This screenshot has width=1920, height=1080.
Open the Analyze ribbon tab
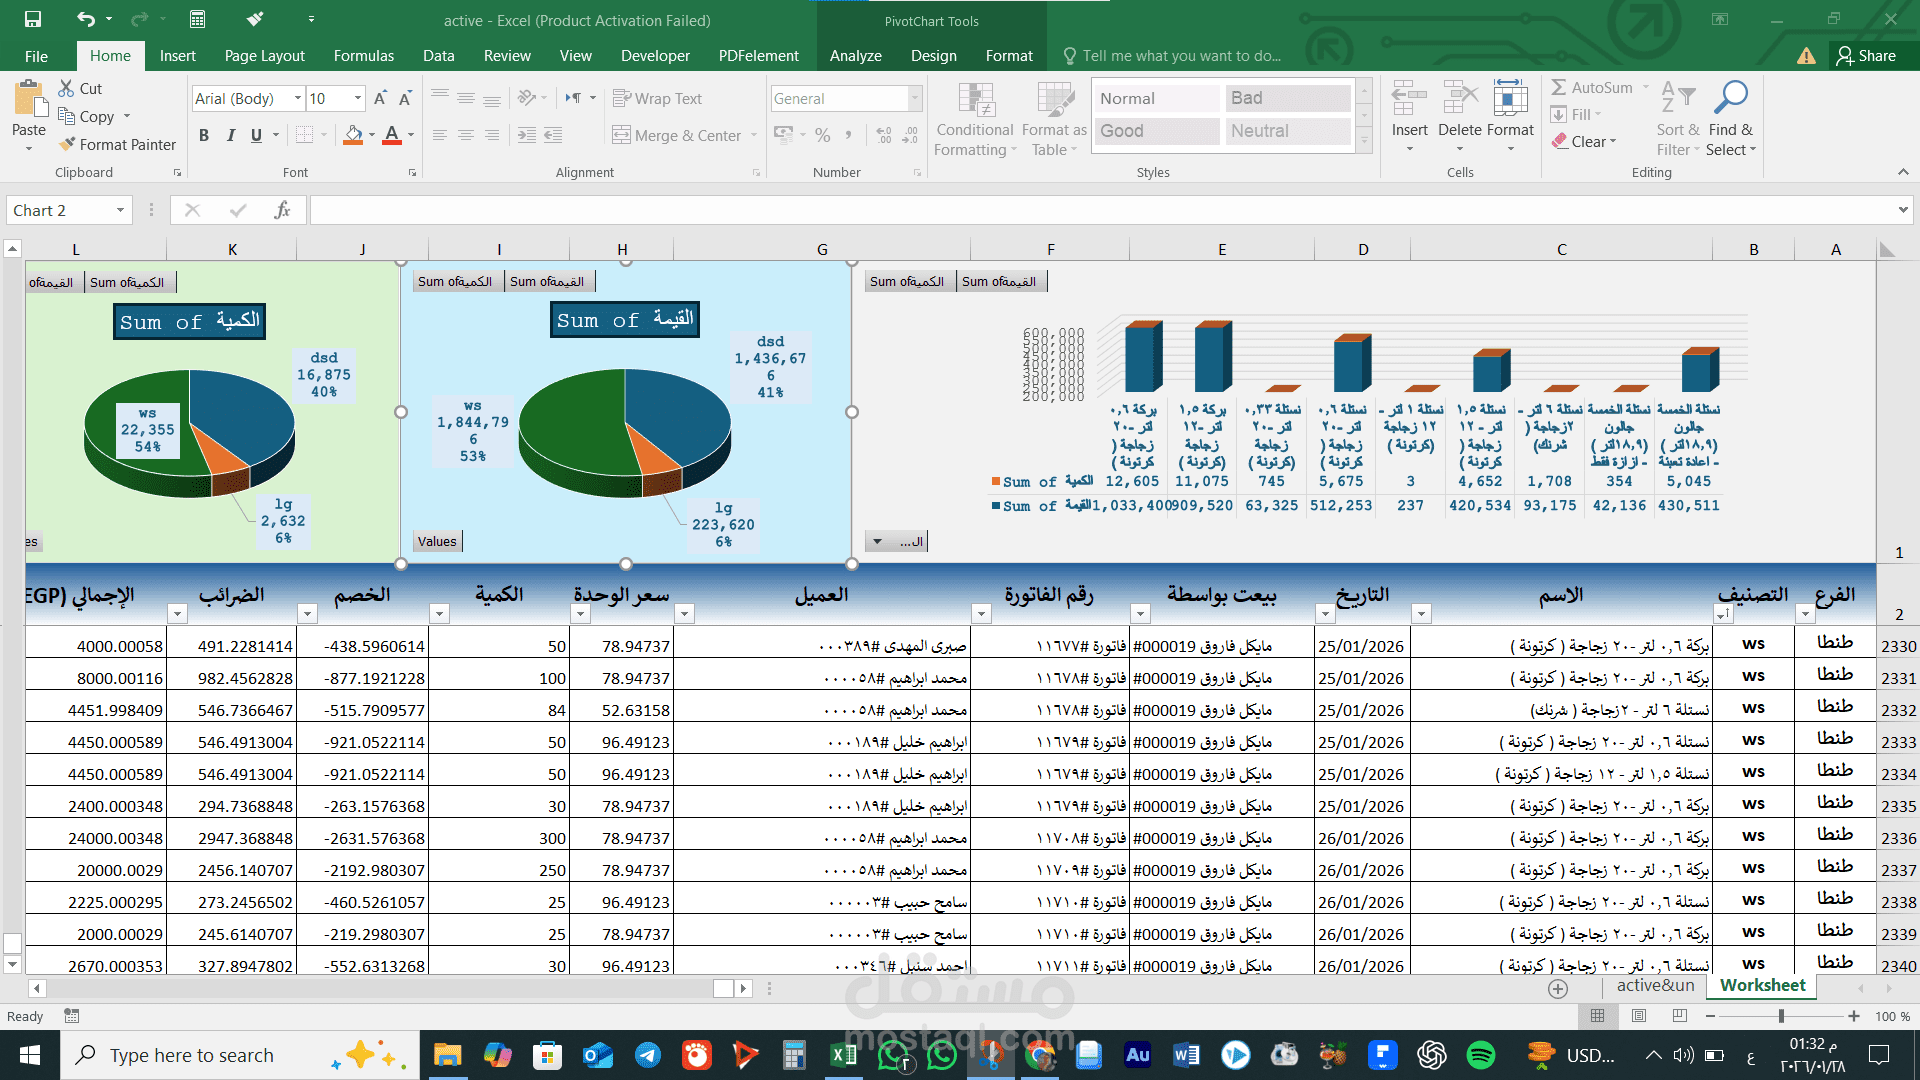coord(855,56)
